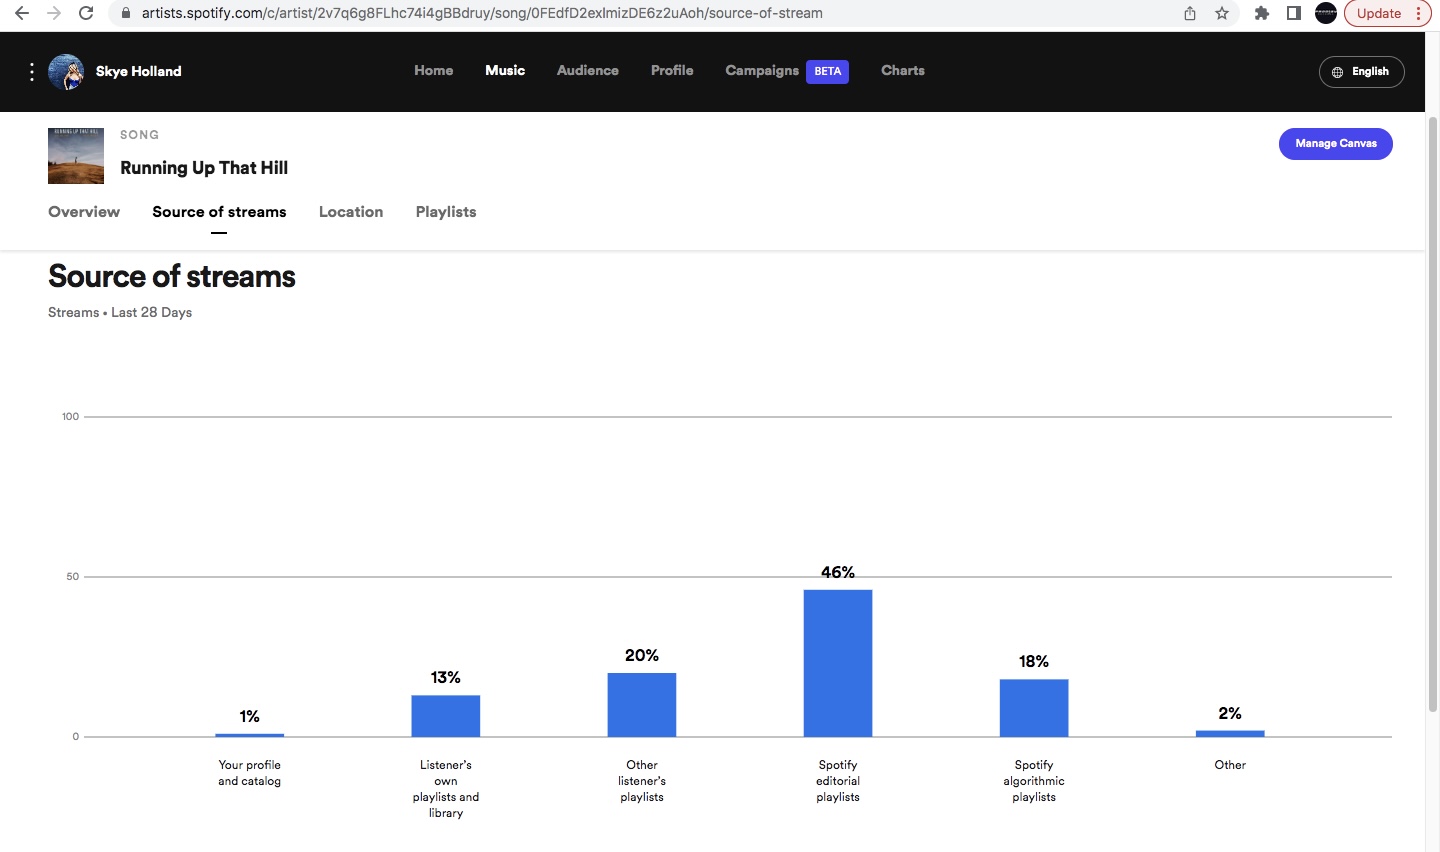Click the Chrome Update menu button
The image size is (1440, 852).
[x=1388, y=13]
